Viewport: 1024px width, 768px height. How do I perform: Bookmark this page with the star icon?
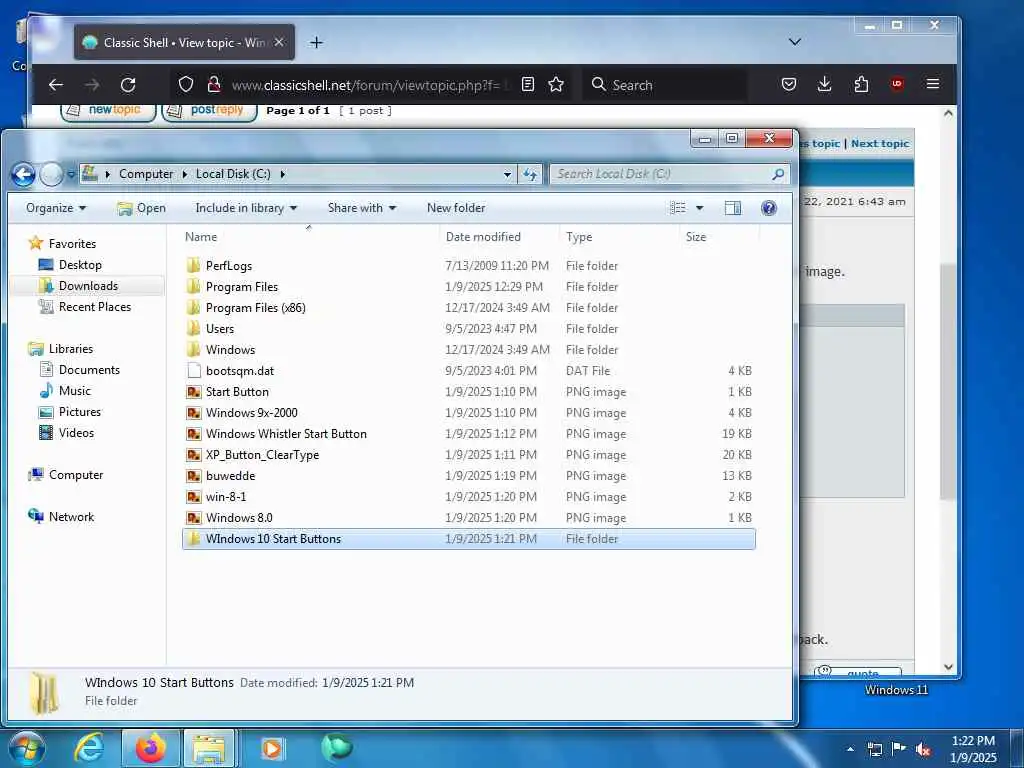click(x=556, y=84)
